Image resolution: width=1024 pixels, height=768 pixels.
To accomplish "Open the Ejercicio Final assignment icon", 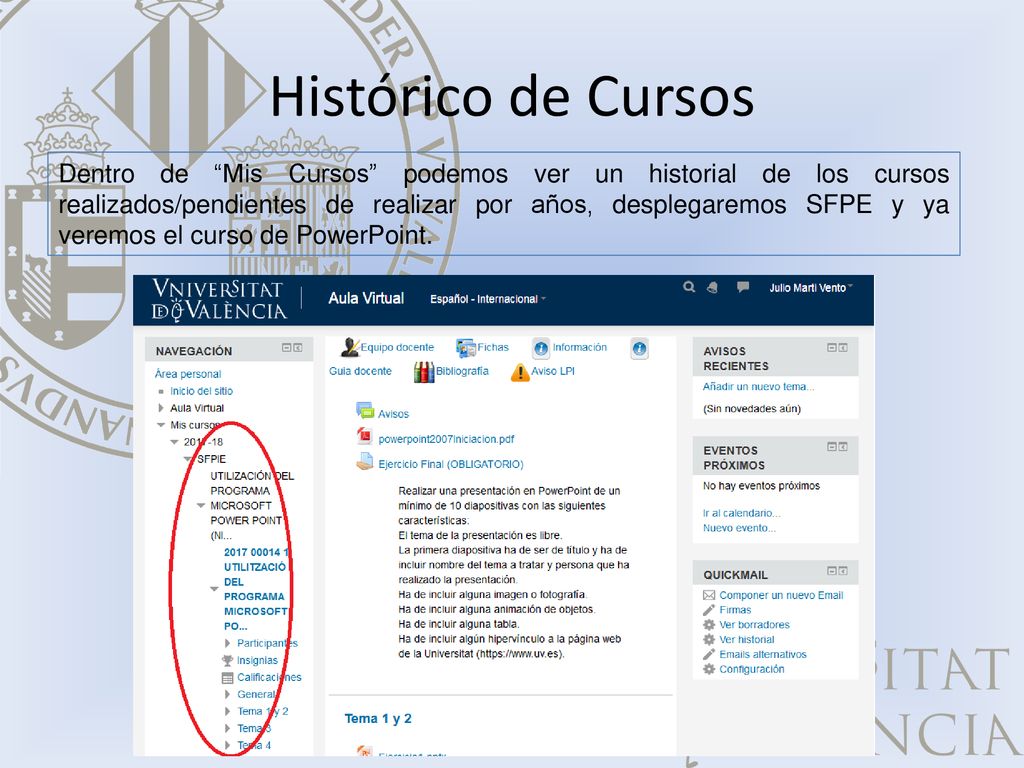I will point(364,462).
